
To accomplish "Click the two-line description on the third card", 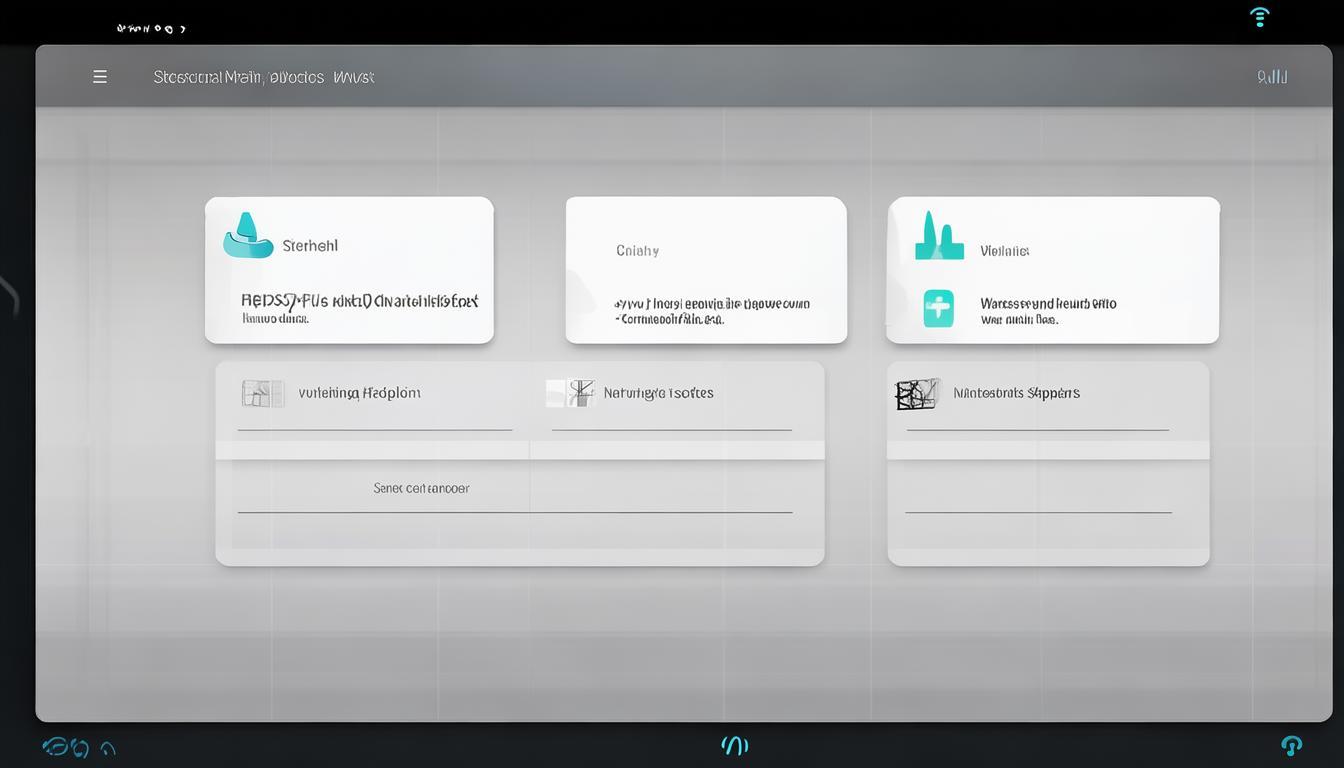I will 1047,311.
